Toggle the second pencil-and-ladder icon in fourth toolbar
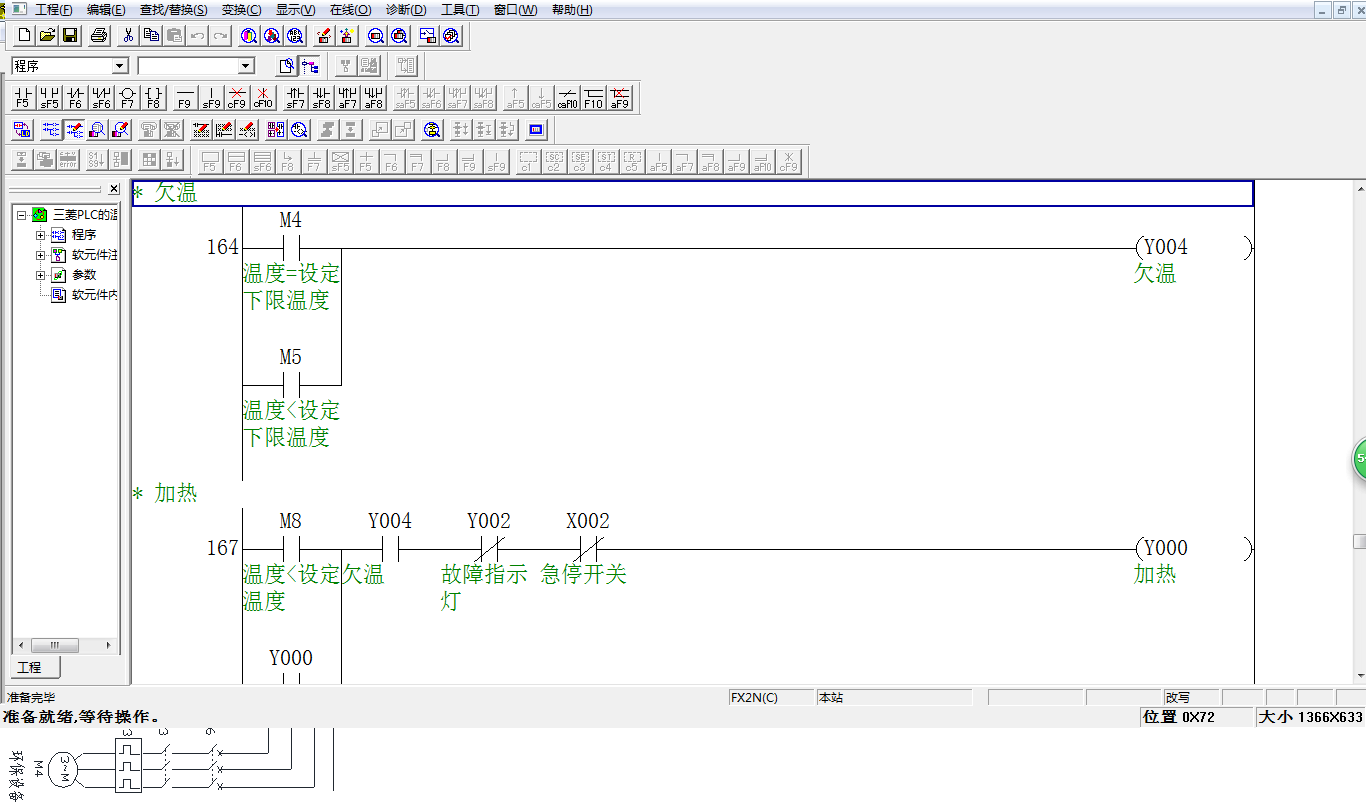The width and height of the screenshot is (1366, 804). tap(224, 129)
